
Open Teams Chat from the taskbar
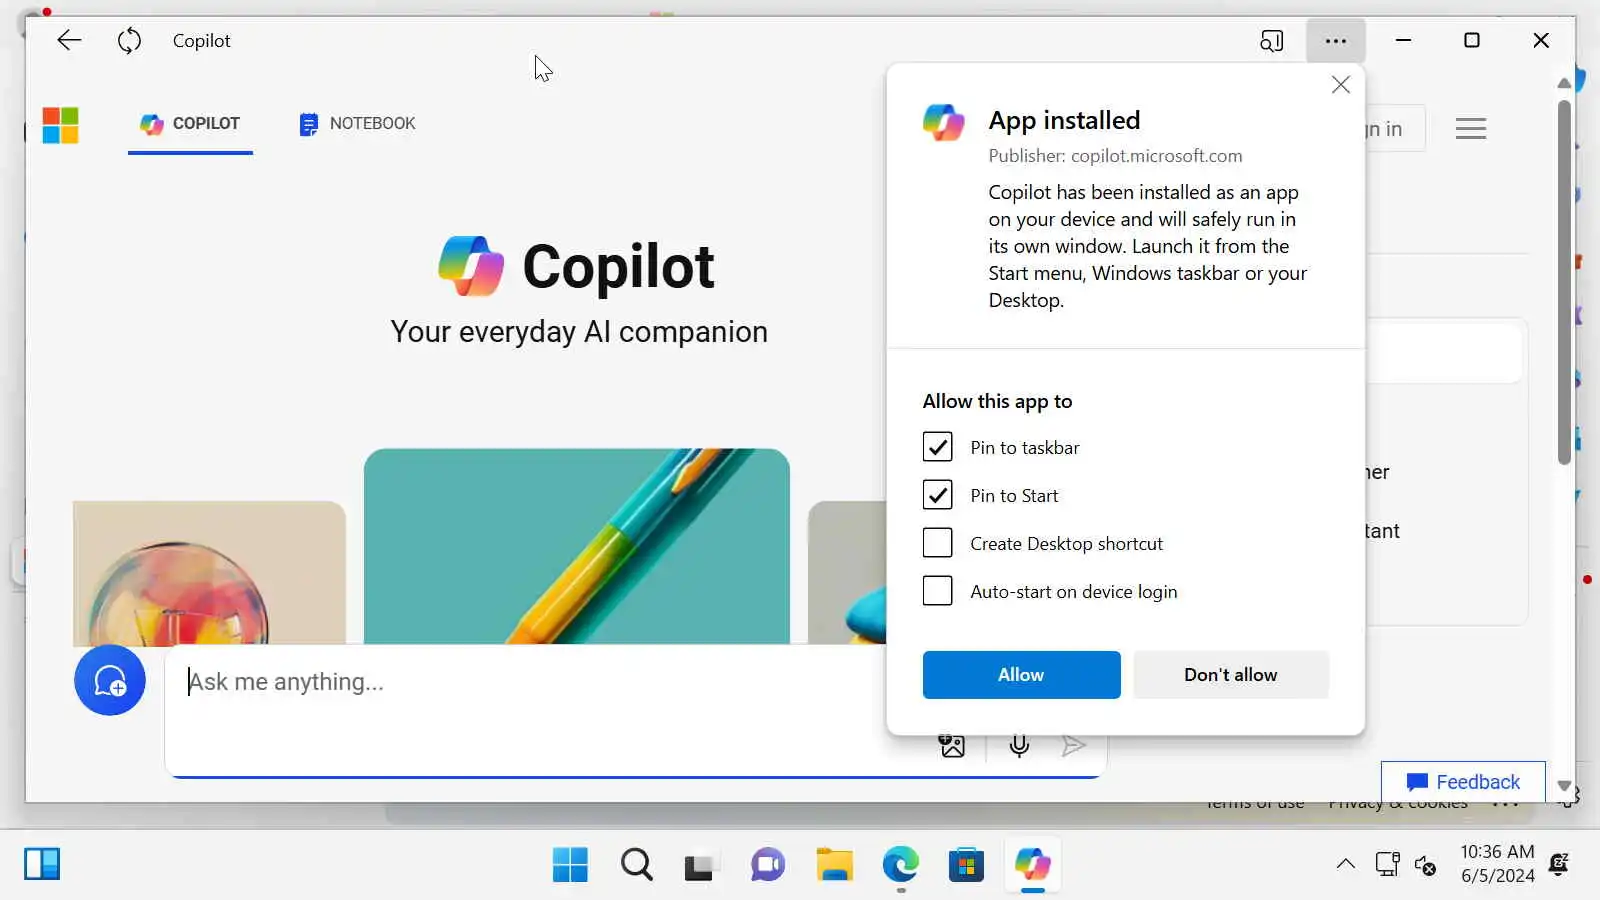click(767, 864)
